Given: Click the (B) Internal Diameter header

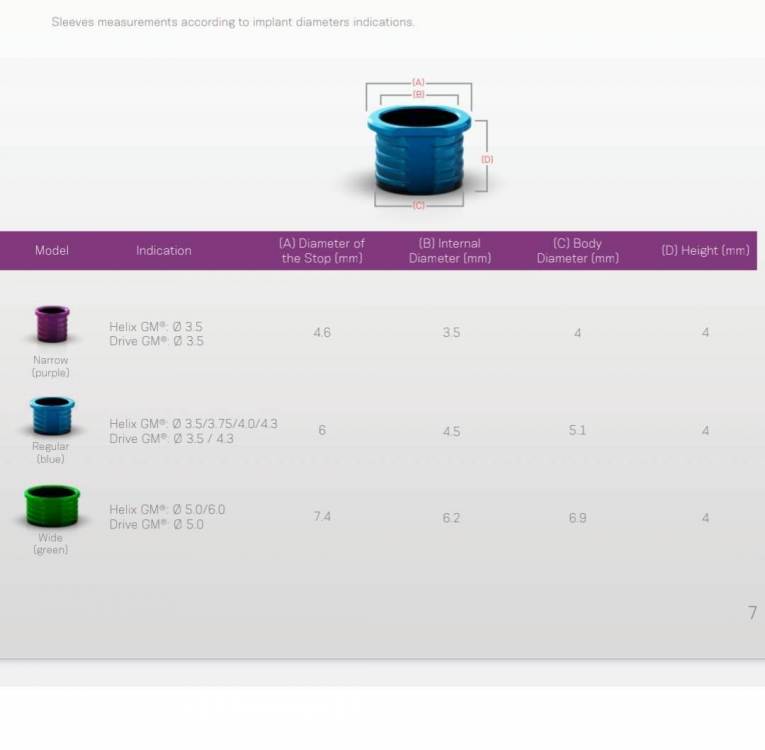Looking at the screenshot, I should point(450,250).
